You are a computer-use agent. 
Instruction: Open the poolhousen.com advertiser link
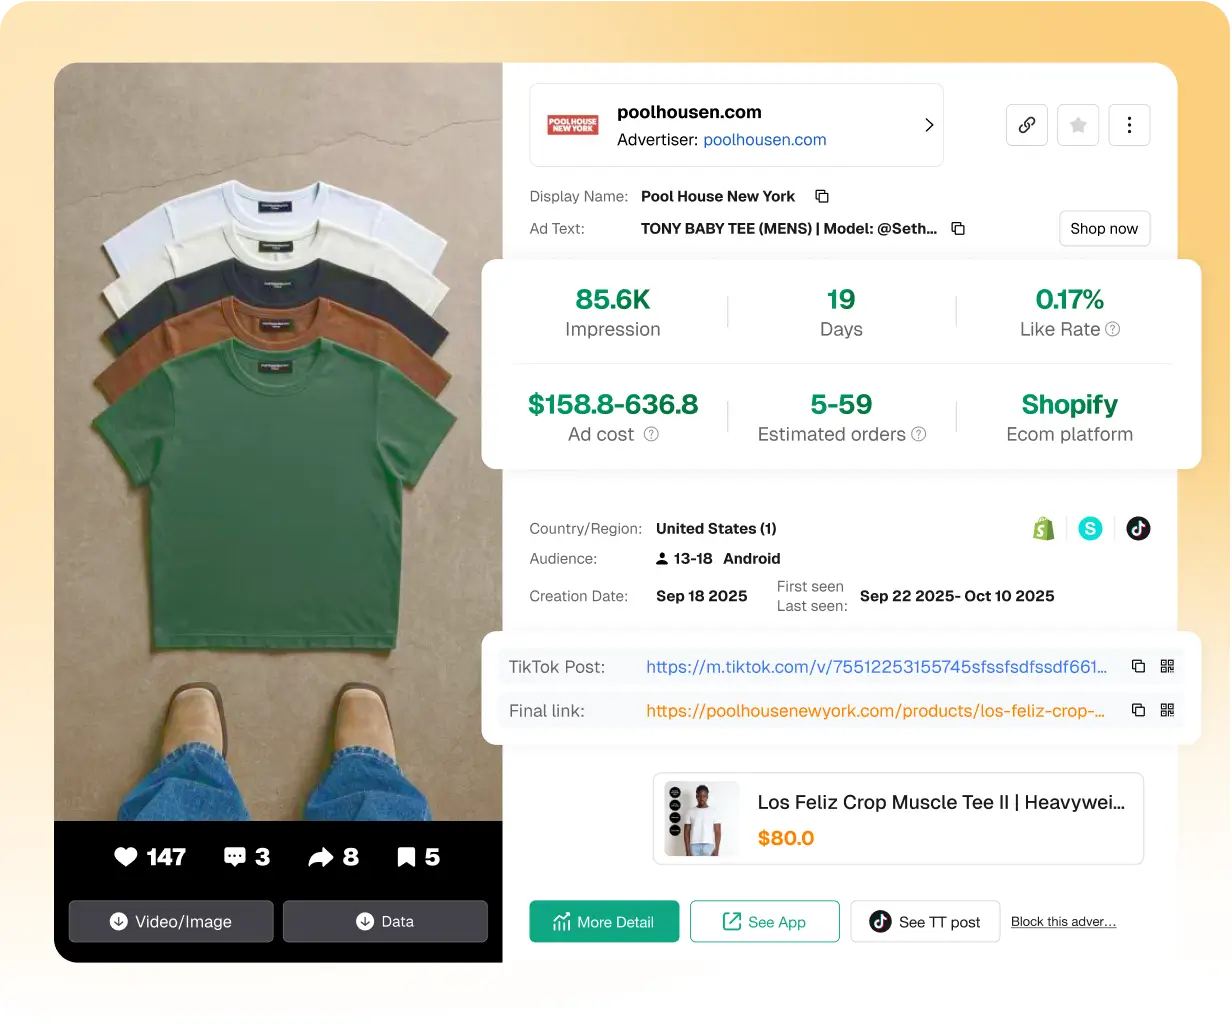[764, 139]
